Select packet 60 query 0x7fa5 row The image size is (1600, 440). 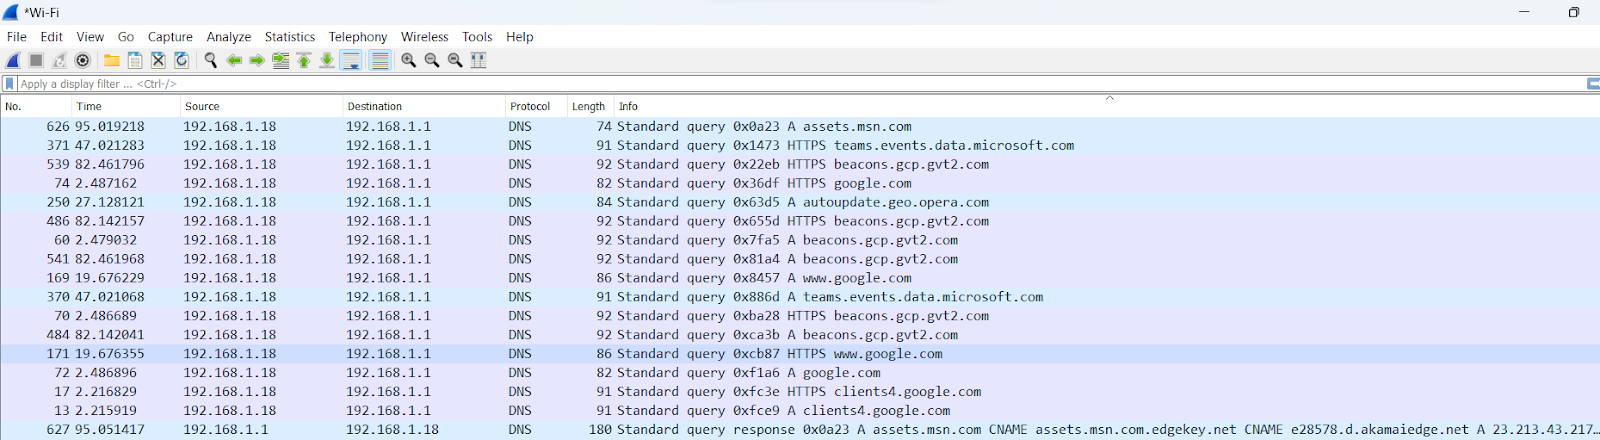coord(800,241)
